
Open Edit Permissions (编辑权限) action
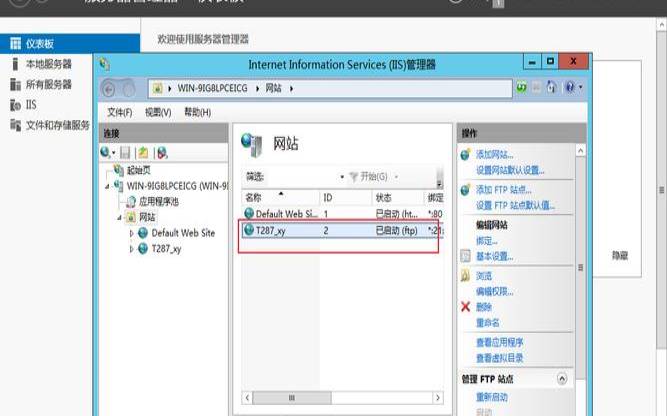(494, 292)
